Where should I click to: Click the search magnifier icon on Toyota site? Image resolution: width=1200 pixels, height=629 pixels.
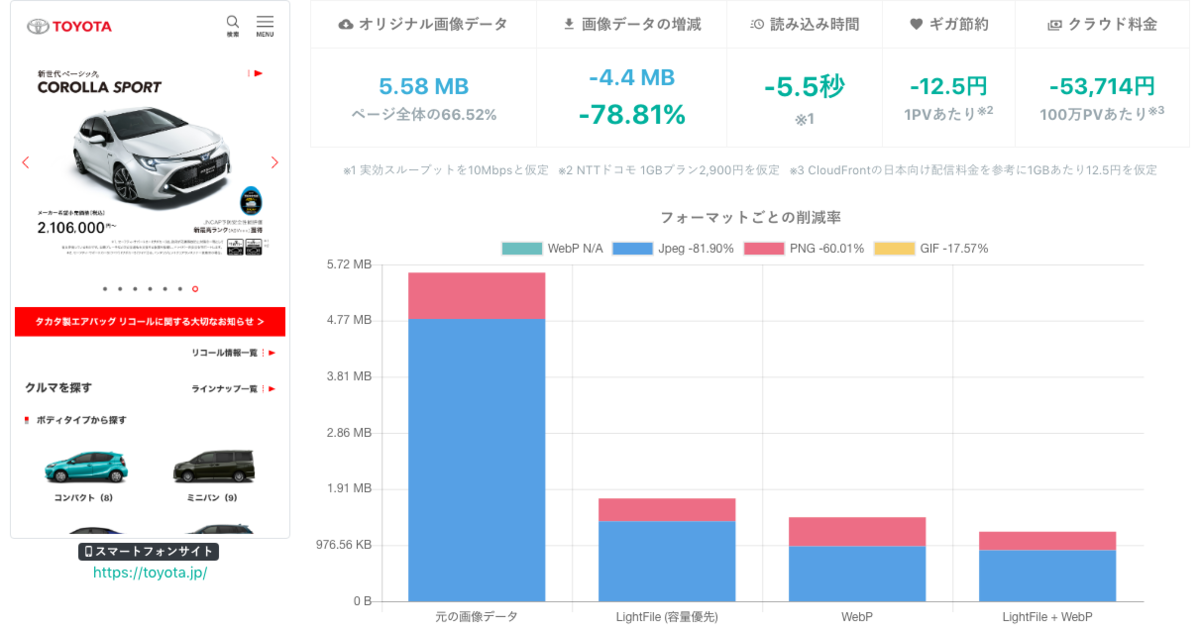[233, 22]
